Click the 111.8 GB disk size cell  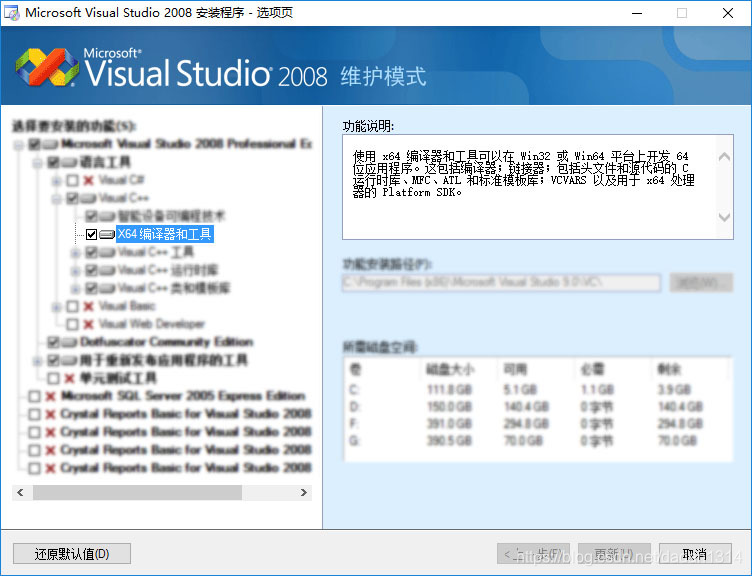click(449, 389)
